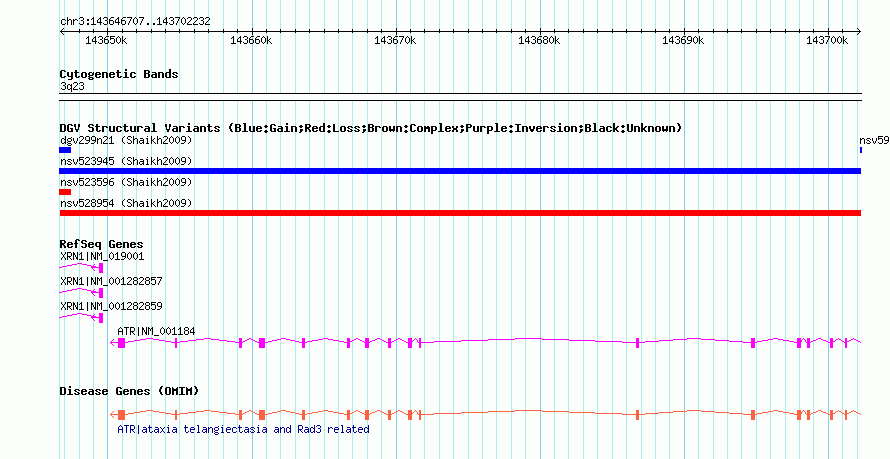The image size is (890, 459).
Task: Open ATR|ataxia telangiectasia and Rad3 related link
Action: pos(243,429)
